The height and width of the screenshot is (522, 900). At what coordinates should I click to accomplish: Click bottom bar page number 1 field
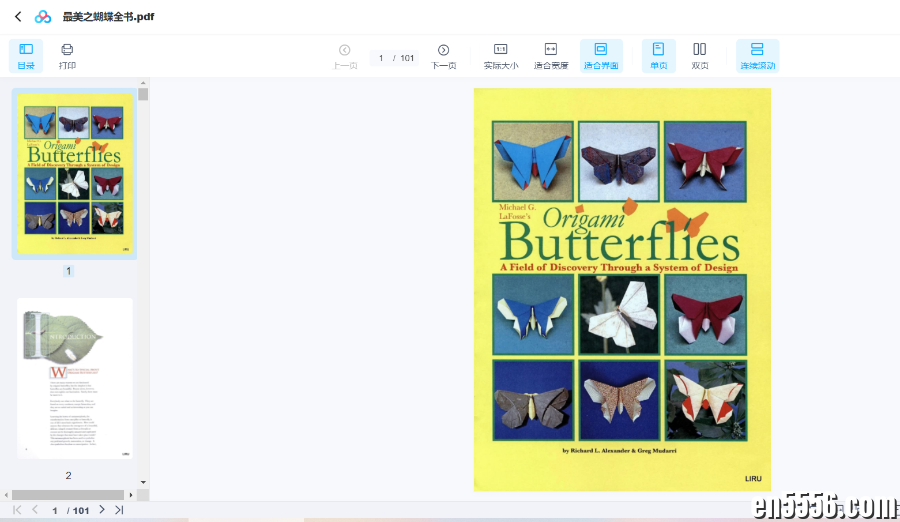tap(55, 510)
